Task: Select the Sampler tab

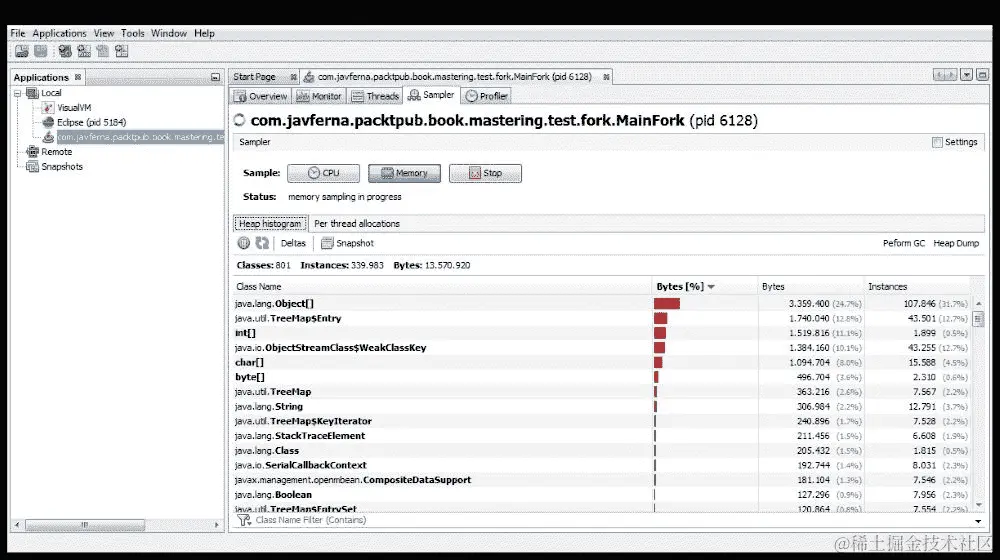Action: tap(432, 95)
